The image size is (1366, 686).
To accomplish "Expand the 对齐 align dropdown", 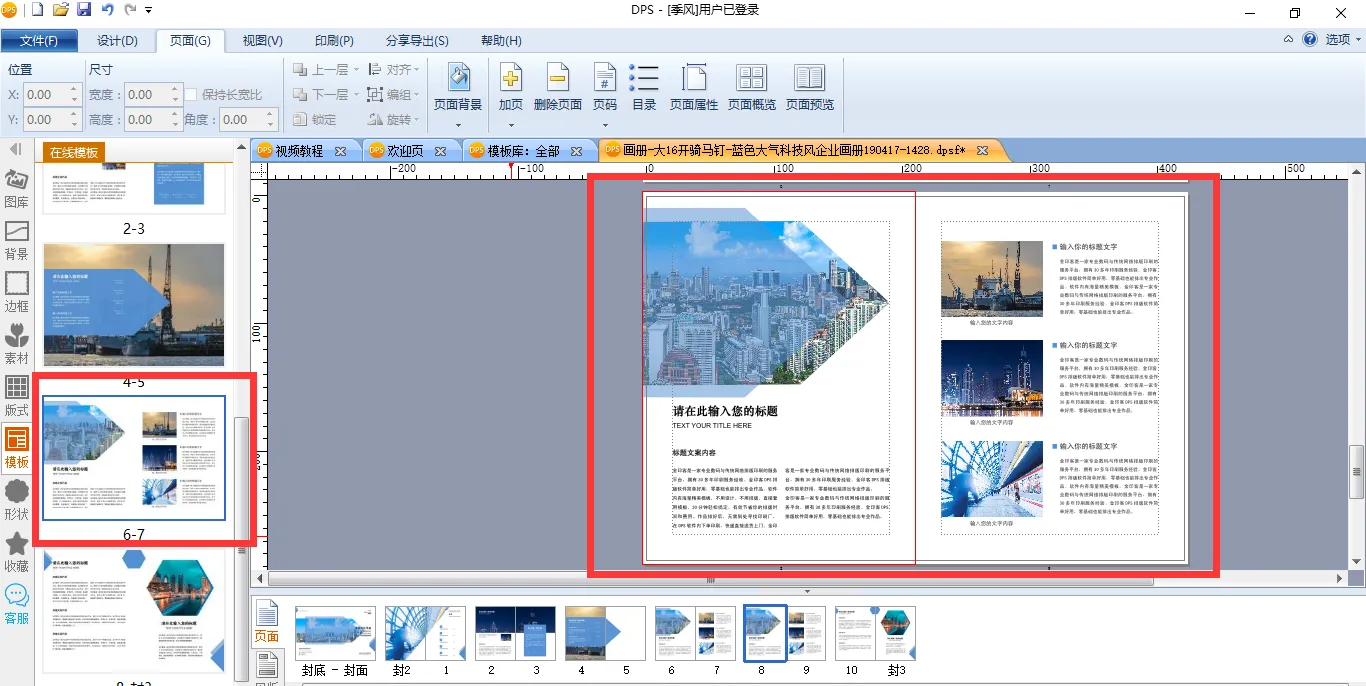I will click(416, 70).
